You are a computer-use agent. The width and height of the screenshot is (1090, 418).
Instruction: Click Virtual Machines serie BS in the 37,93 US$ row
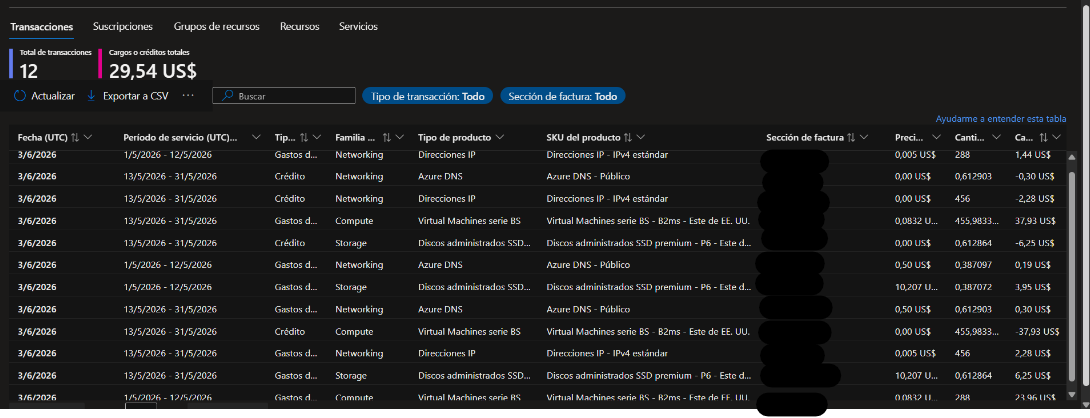[x=469, y=221]
